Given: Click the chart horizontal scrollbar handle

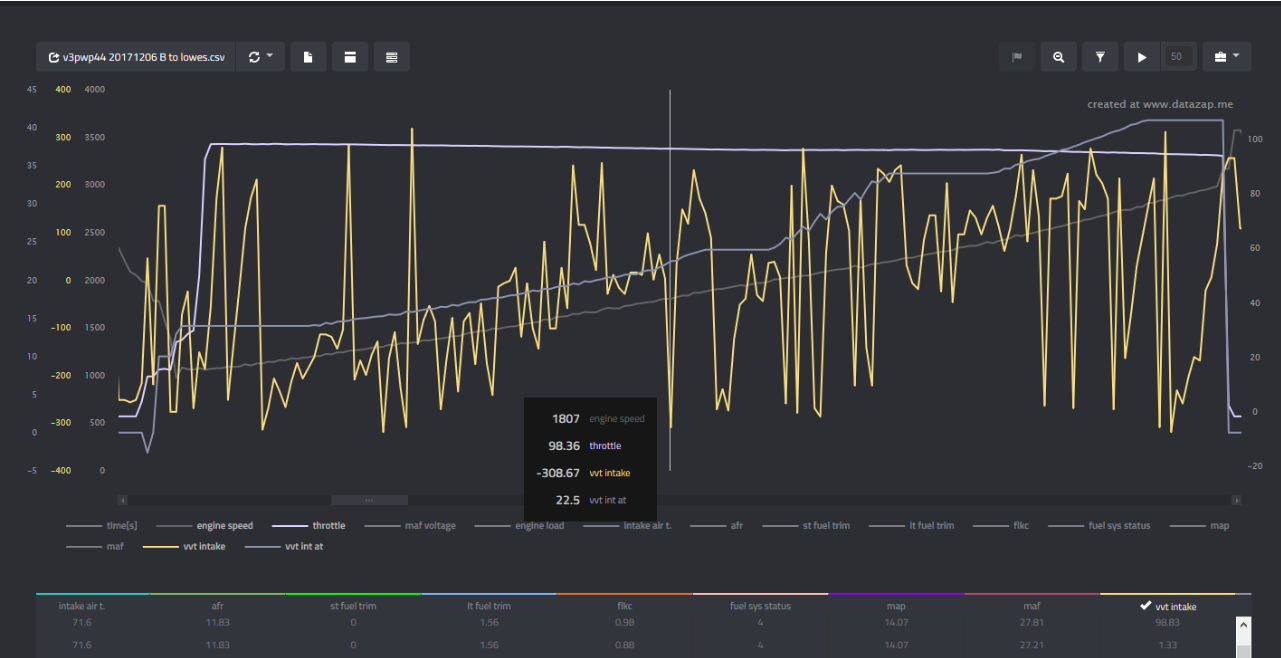Looking at the screenshot, I should click(369, 500).
